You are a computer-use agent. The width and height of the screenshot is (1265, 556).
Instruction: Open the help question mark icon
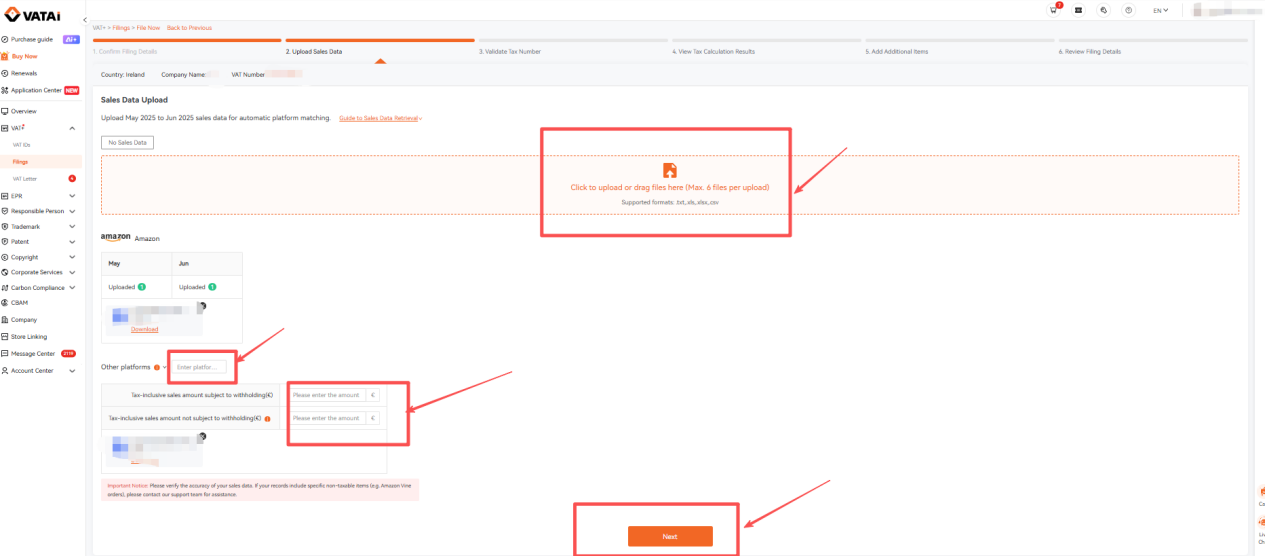pyautogui.click(x=1128, y=10)
